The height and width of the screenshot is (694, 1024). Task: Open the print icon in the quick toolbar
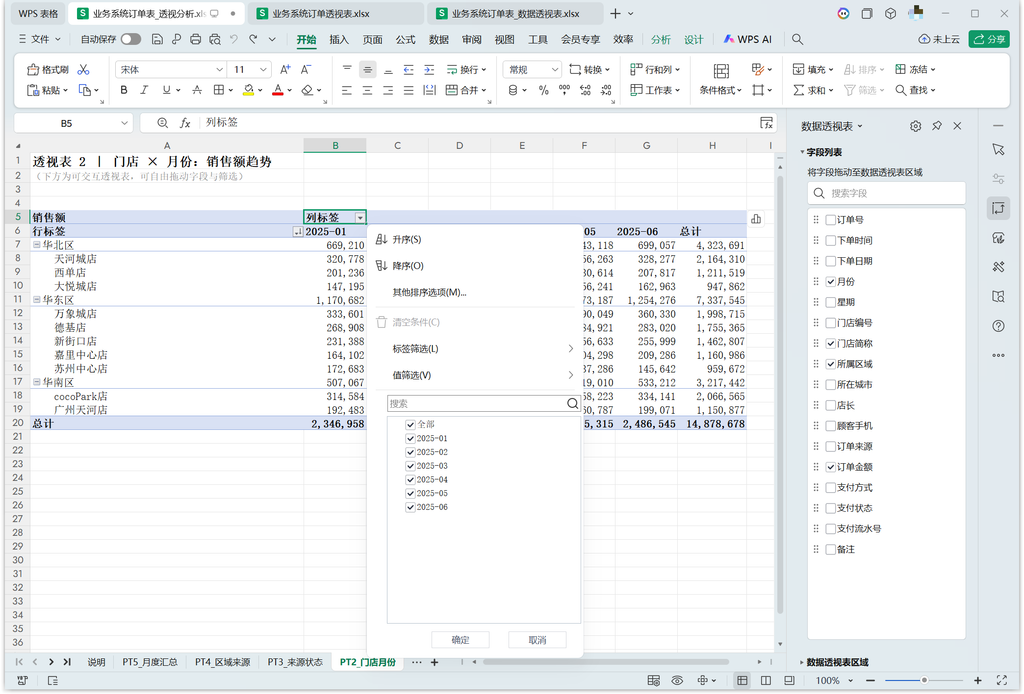(195, 39)
